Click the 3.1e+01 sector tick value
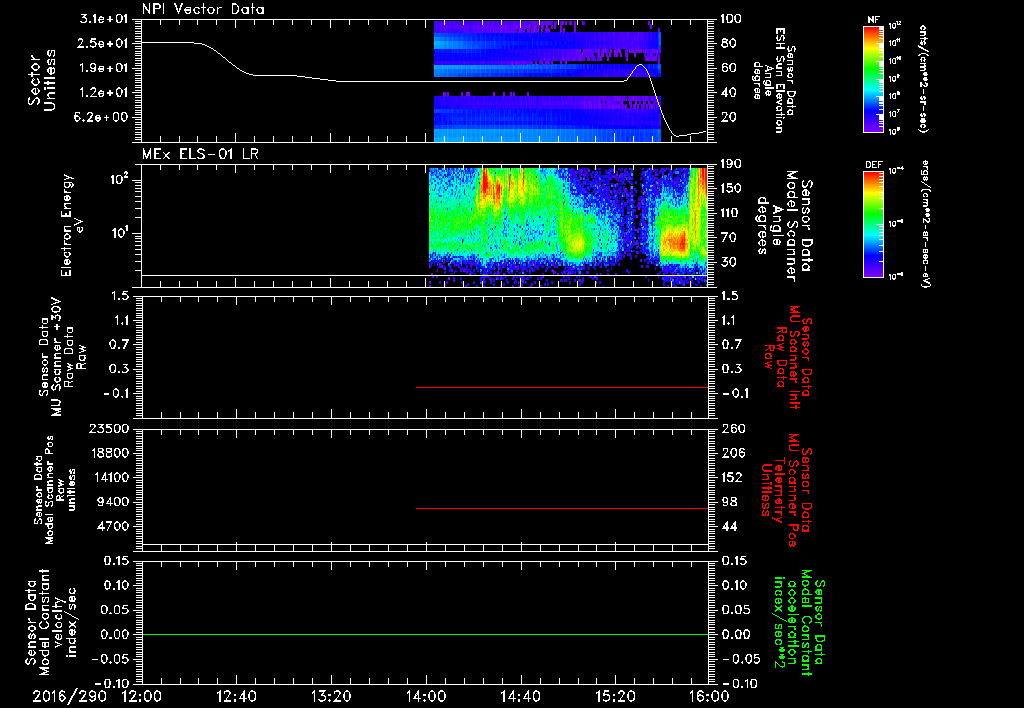 pos(104,19)
